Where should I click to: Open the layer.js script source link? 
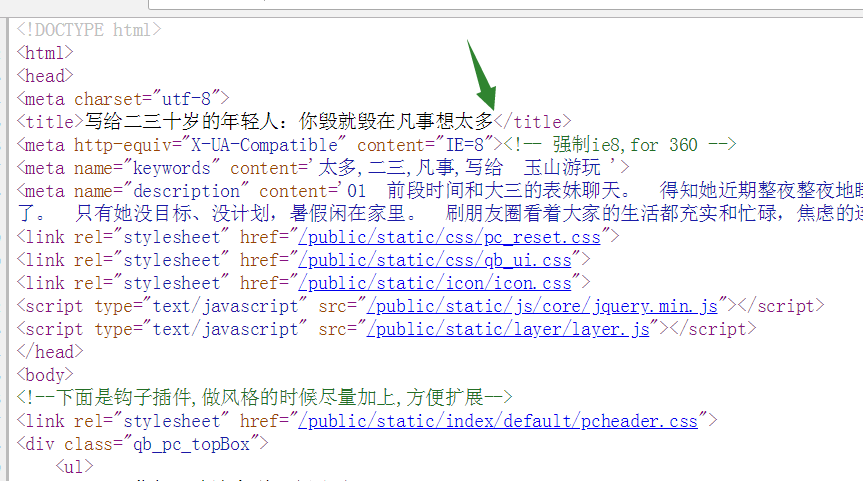click(x=509, y=329)
